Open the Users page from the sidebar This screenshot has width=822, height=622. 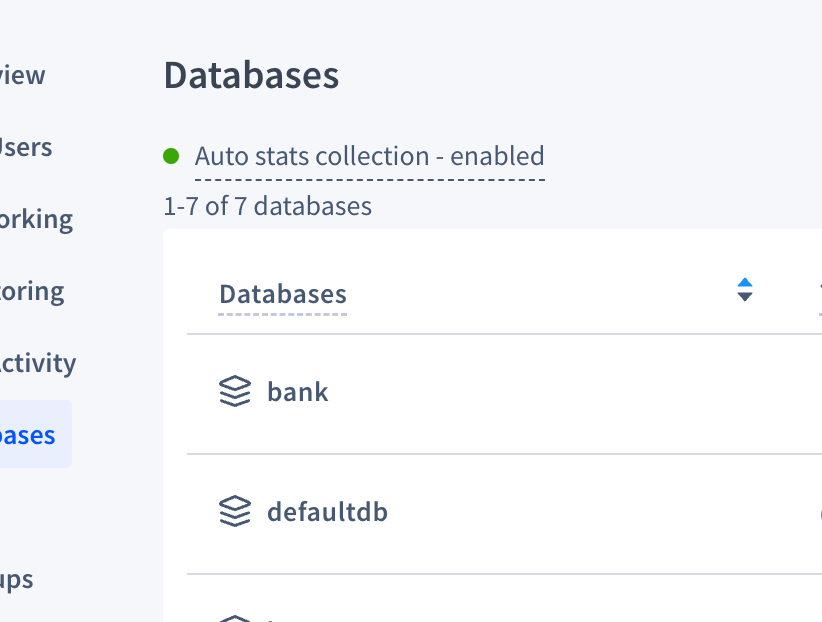25,146
